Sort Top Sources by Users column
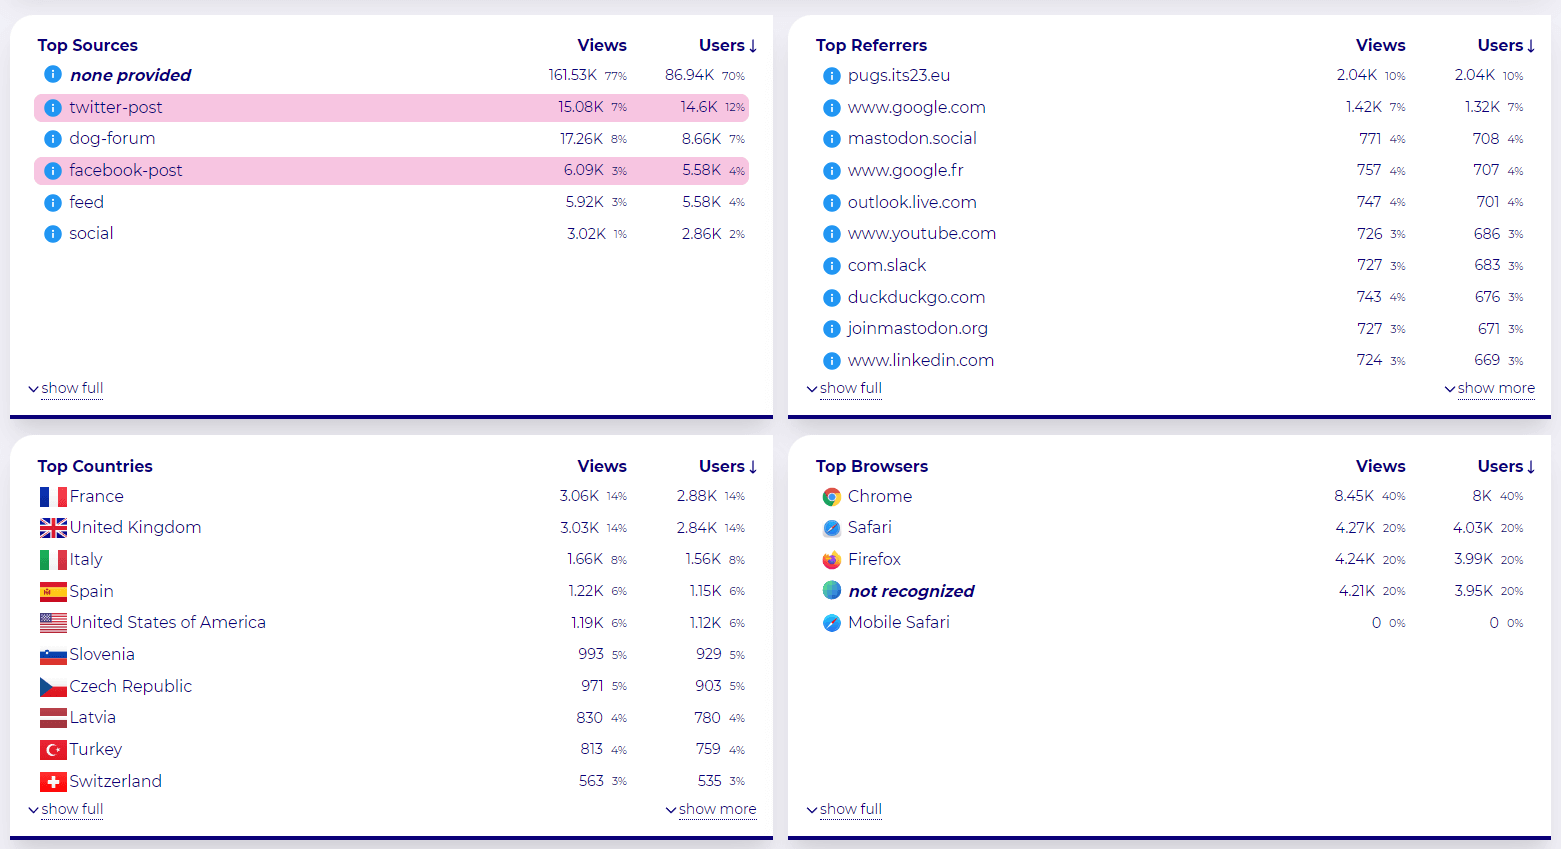 point(728,45)
